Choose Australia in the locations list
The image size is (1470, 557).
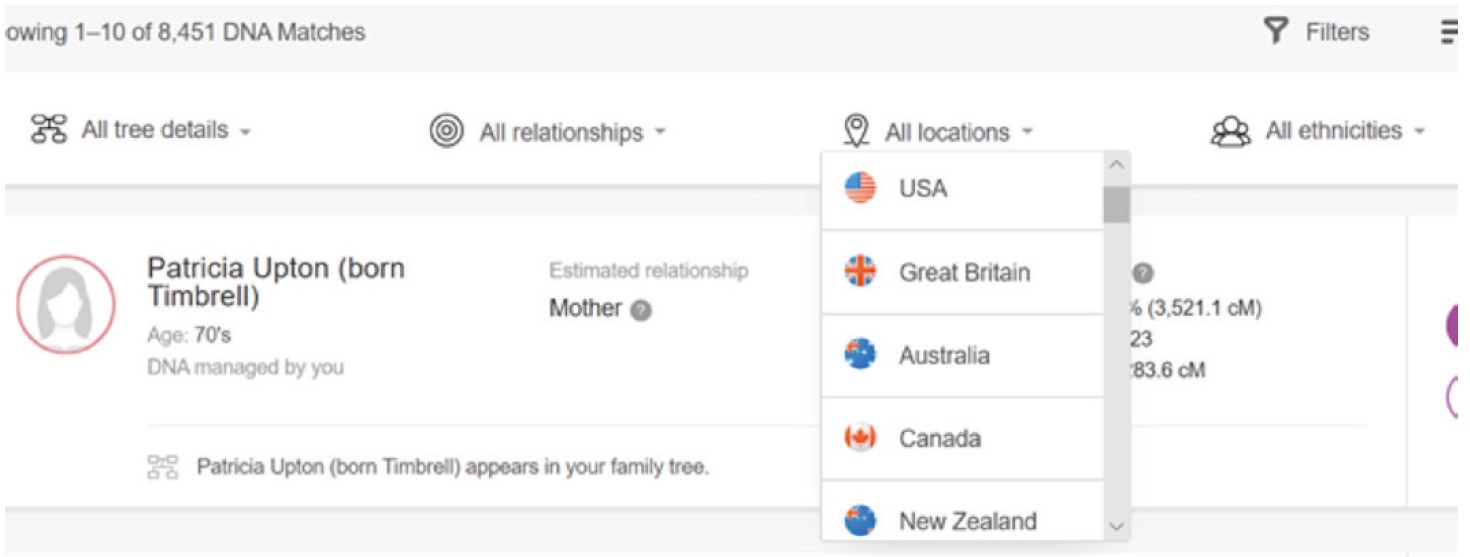tap(943, 355)
